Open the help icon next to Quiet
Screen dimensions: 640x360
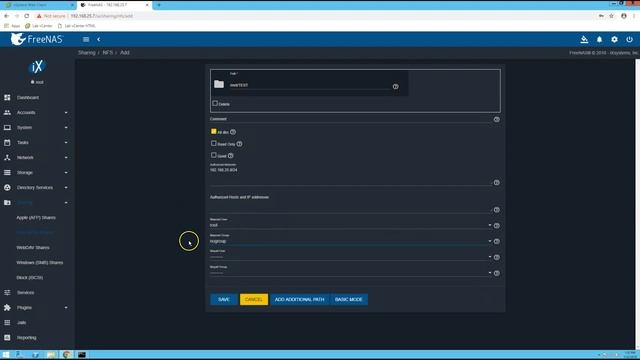coord(231,156)
